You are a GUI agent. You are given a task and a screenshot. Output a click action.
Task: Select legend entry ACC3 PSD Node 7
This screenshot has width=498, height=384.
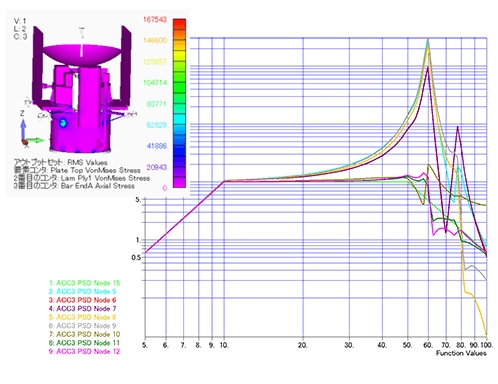click(x=82, y=309)
